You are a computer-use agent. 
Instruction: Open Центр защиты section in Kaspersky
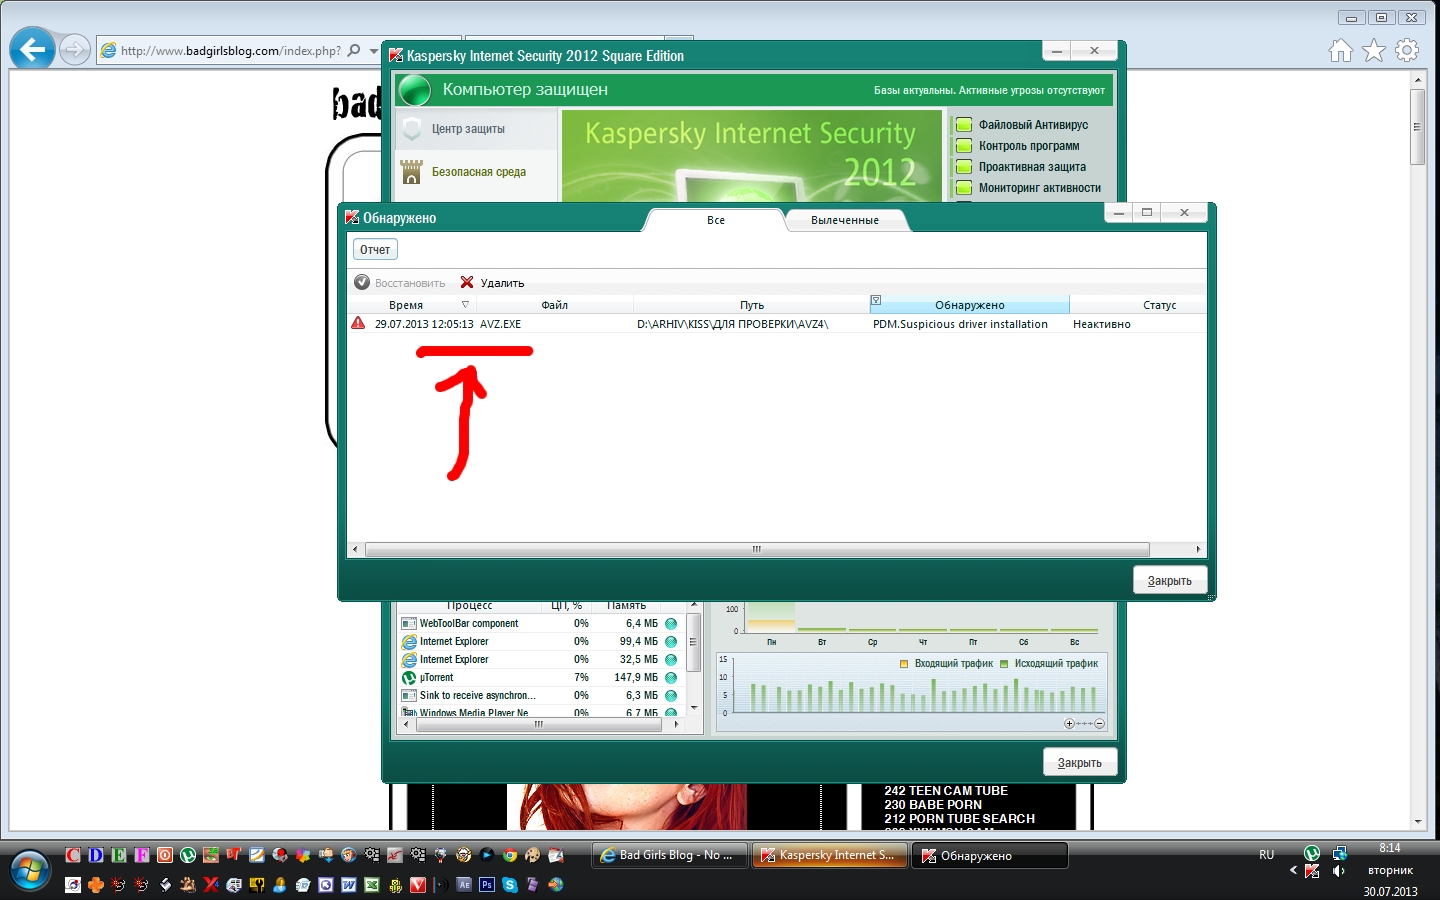pyautogui.click(x=477, y=129)
